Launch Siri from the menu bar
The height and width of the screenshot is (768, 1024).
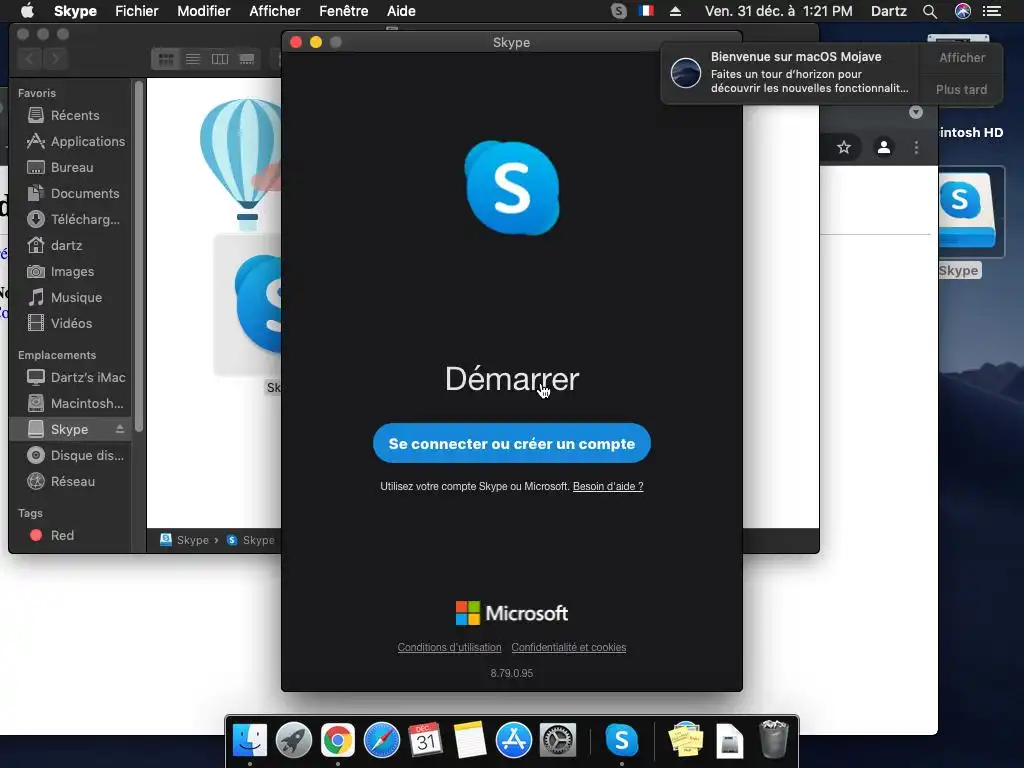point(963,11)
